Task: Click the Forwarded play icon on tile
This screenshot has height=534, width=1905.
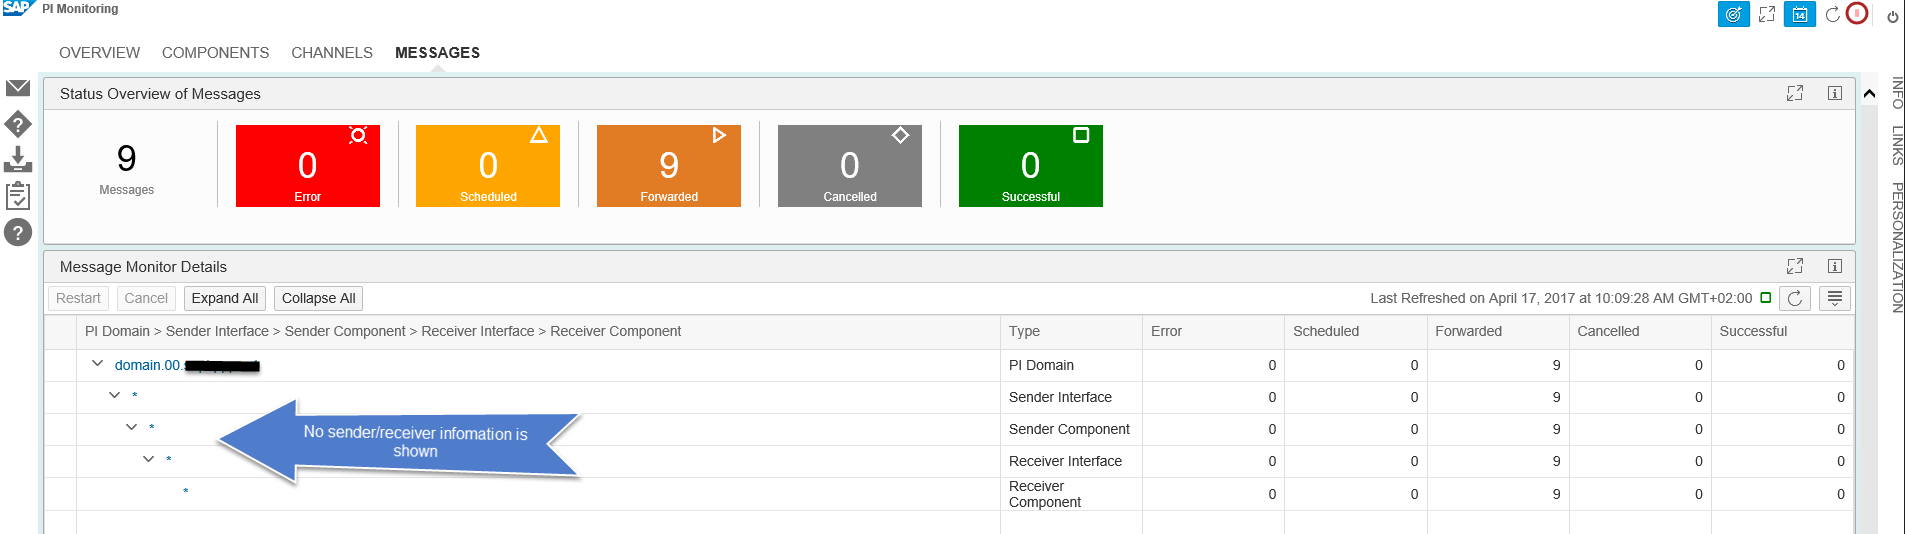Action: pyautogui.click(x=719, y=135)
